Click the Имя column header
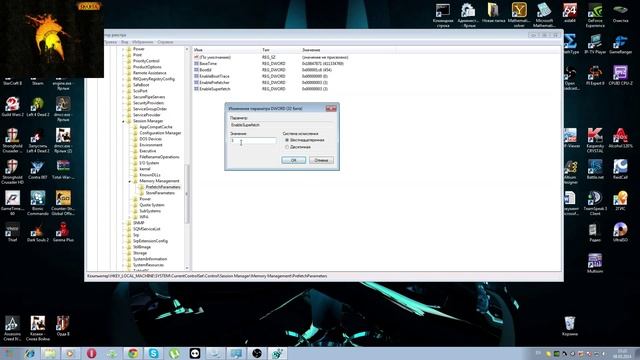Screen dimensions: 640x360 (227, 50)
